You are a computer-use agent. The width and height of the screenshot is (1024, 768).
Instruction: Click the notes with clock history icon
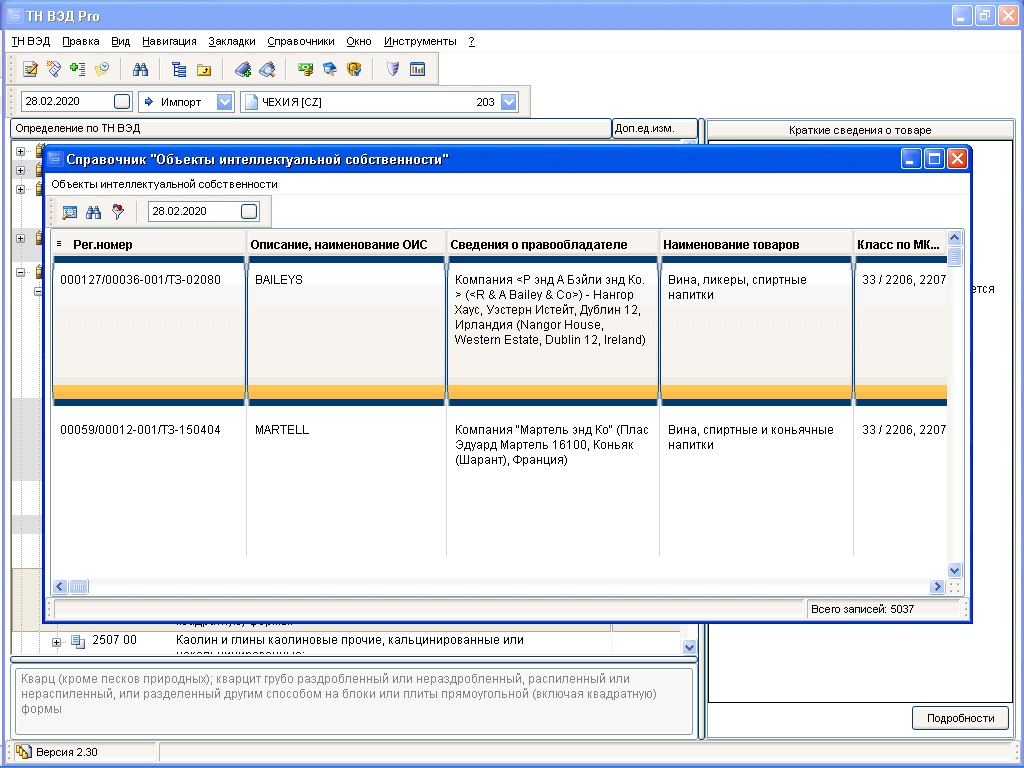tap(102, 69)
